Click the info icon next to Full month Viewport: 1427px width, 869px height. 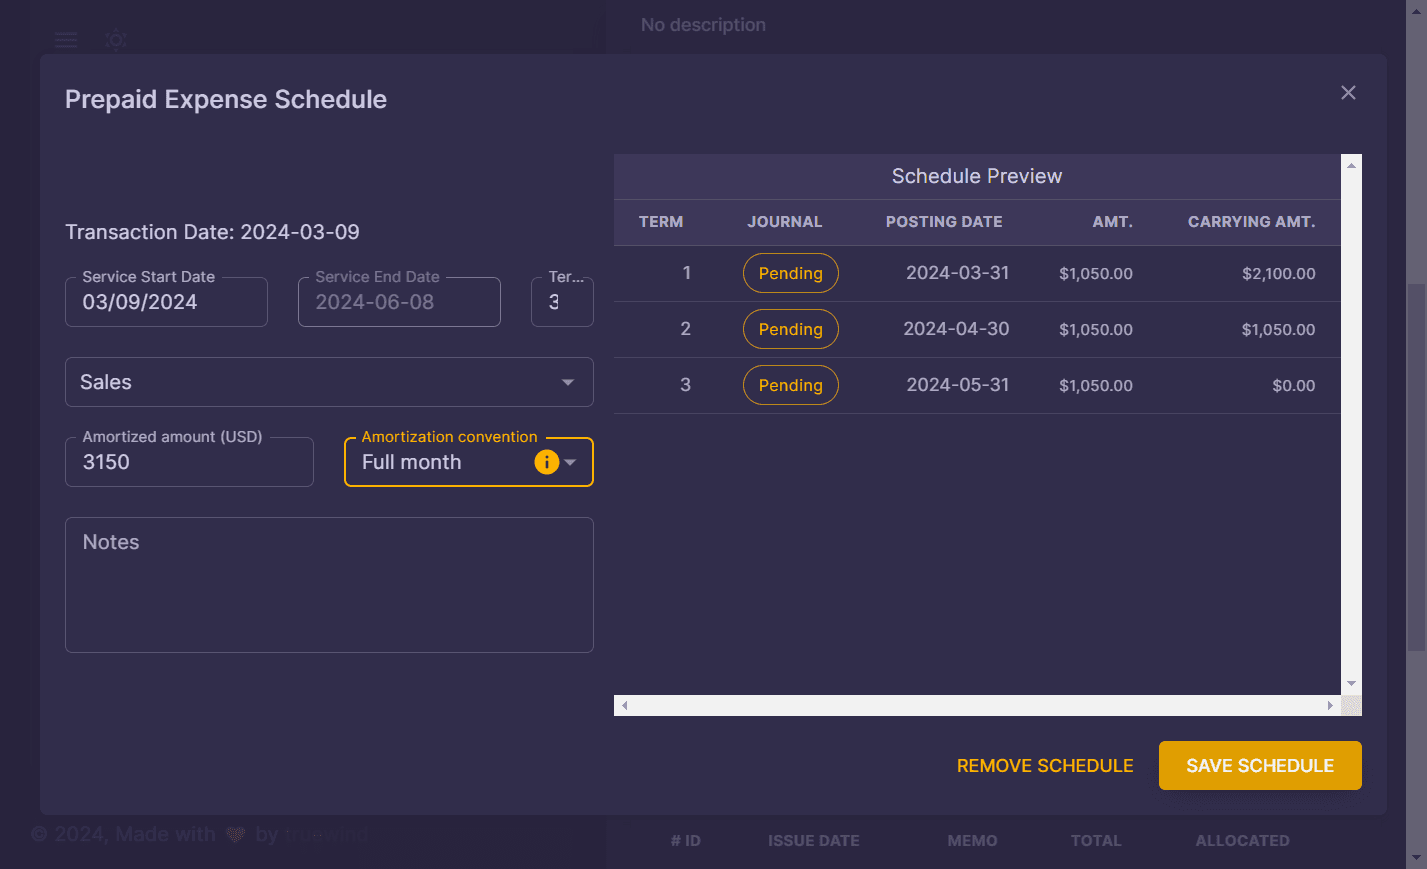click(x=546, y=462)
